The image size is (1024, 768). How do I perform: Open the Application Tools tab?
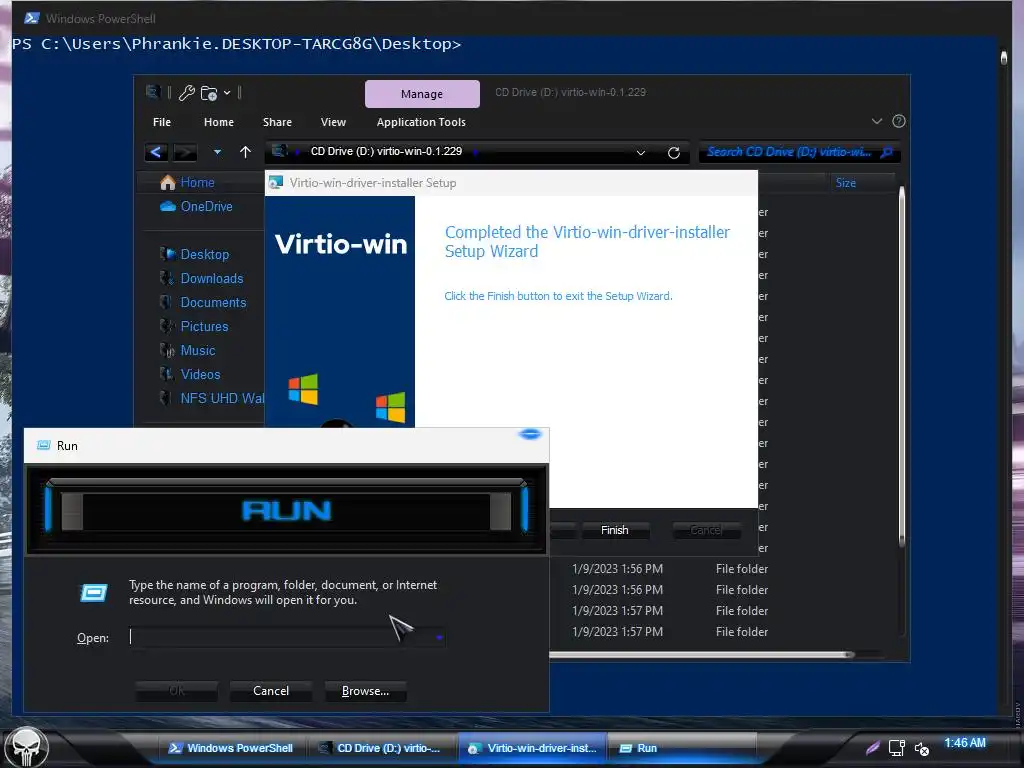[x=421, y=122]
